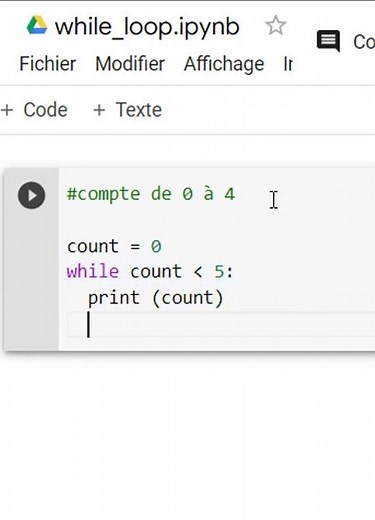
Task: Select the code cell's left gutter
Action: click(x=31, y=260)
